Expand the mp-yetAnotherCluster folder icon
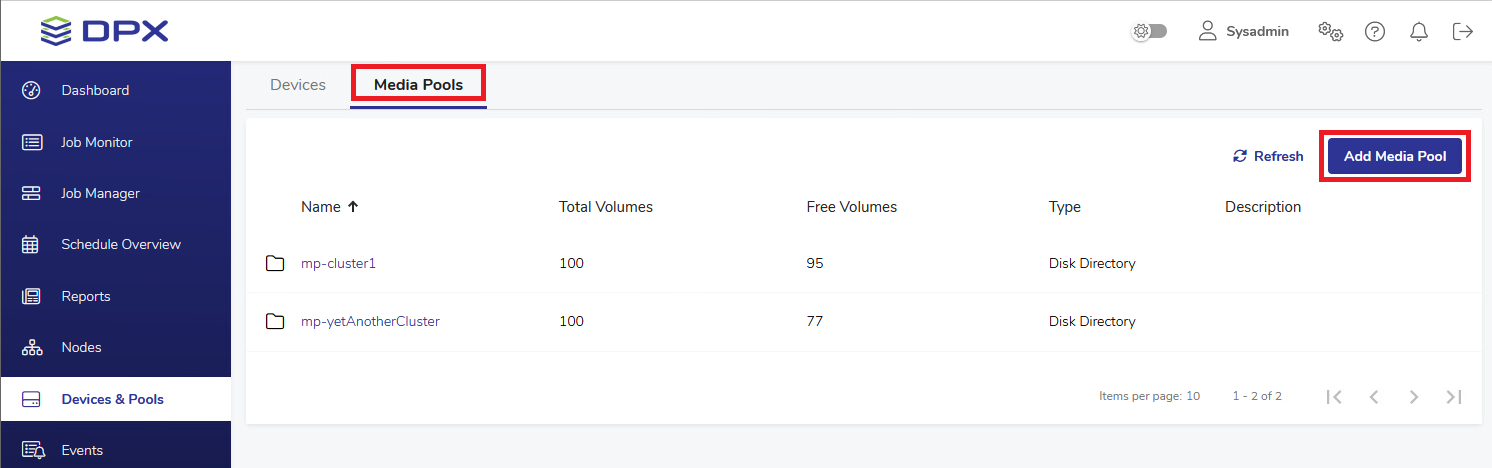 pyautogui.click(x=275, y=321)
